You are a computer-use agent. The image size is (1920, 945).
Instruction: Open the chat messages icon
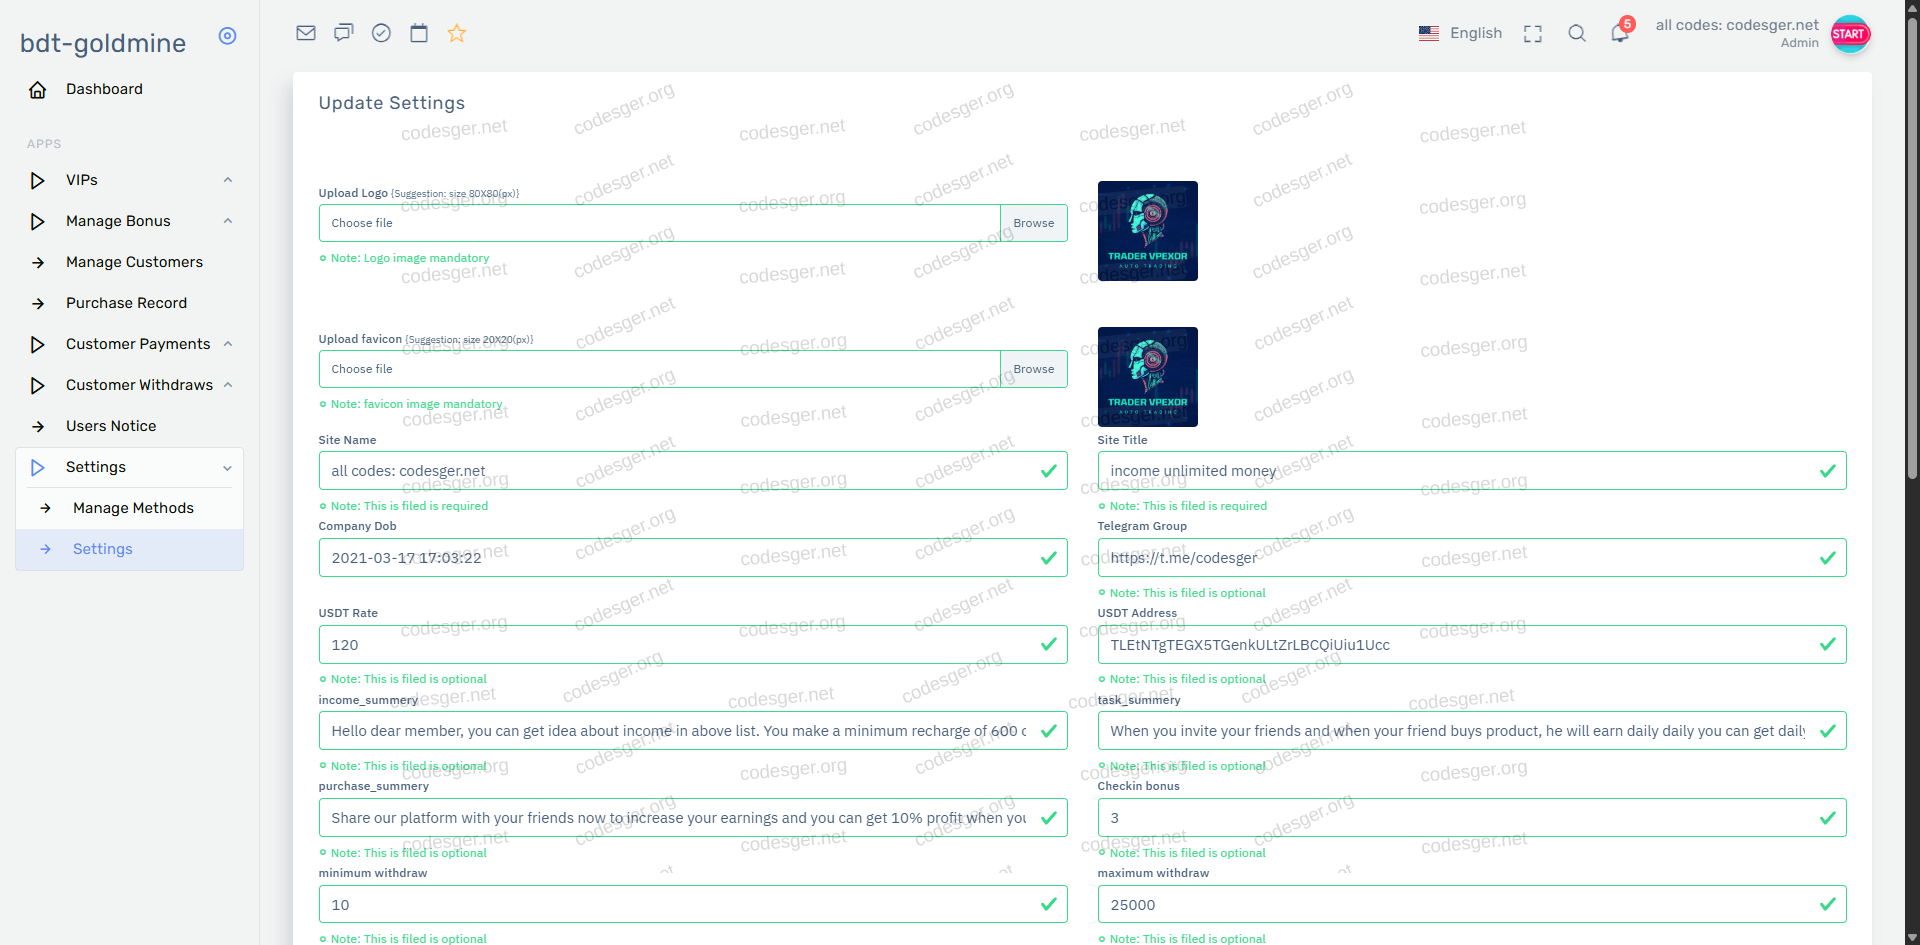click(344, 33)
